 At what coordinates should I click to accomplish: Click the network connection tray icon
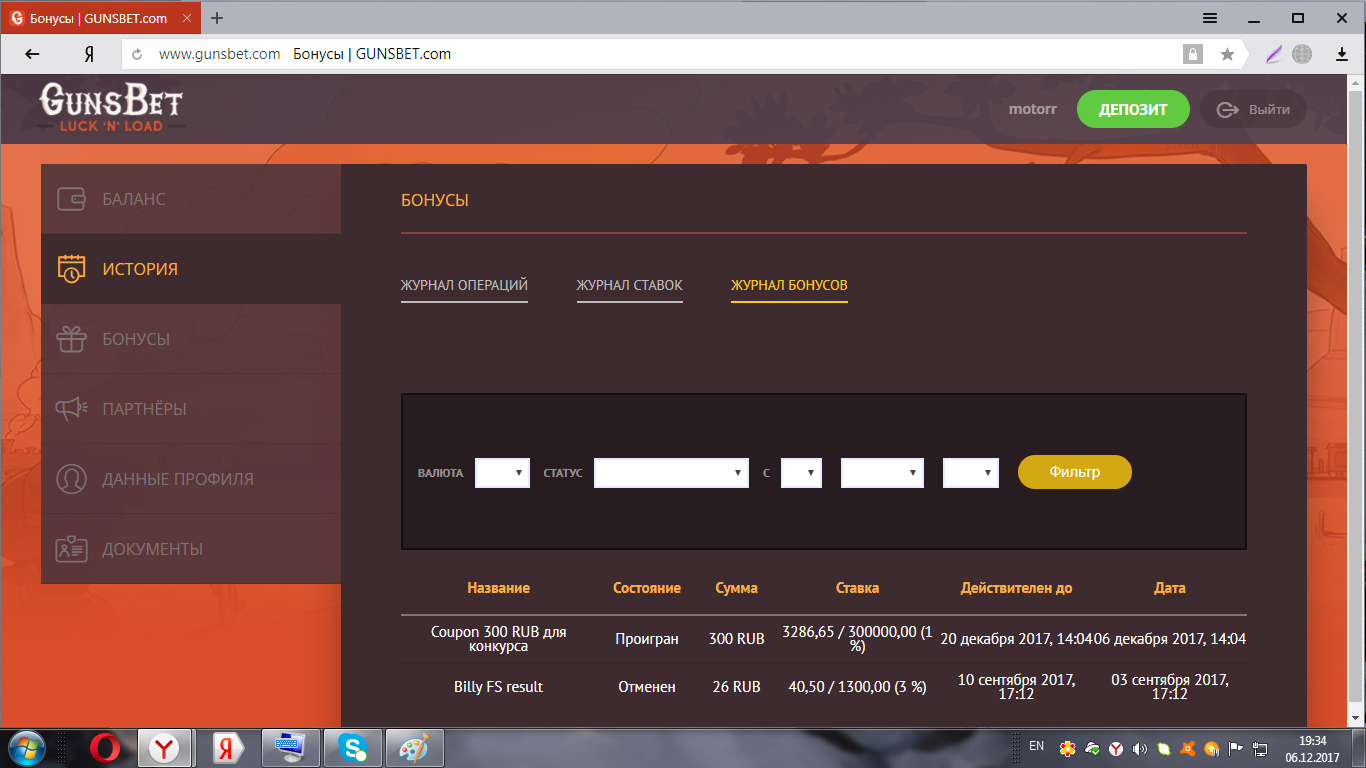(x=1261, y=748)
